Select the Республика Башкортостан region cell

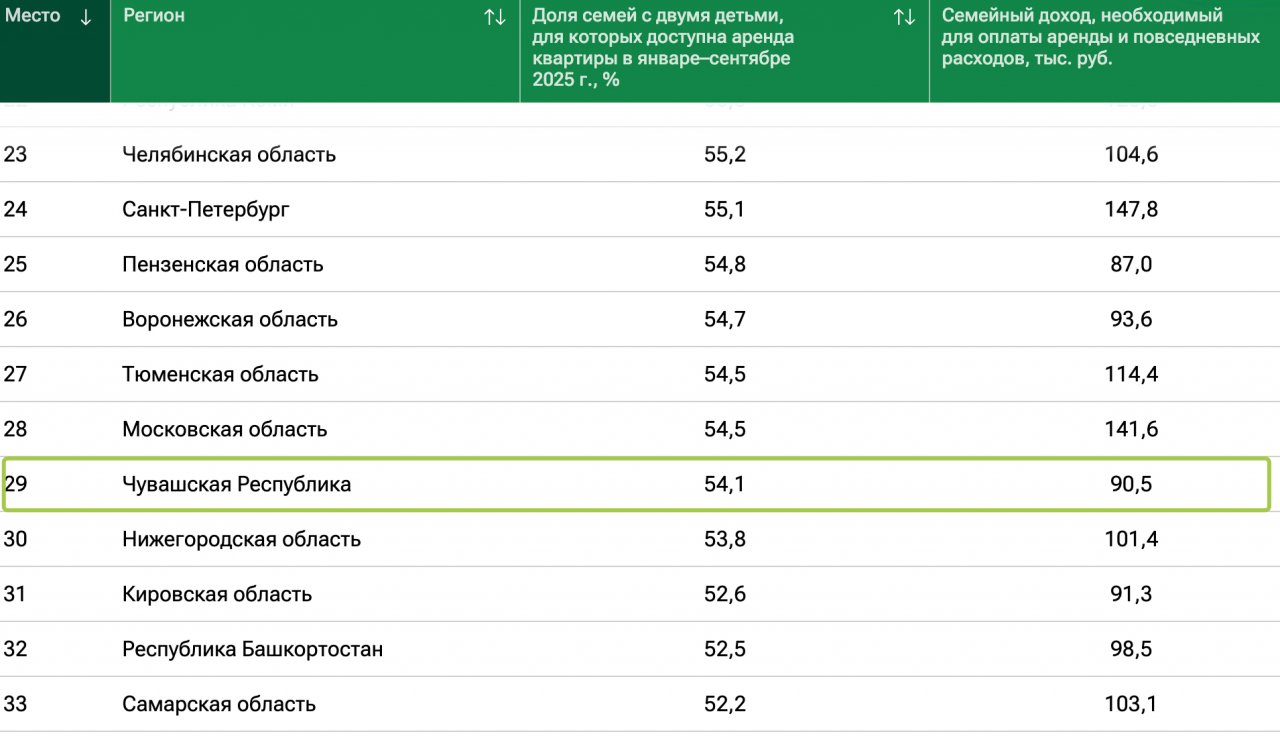pos(252,650)
